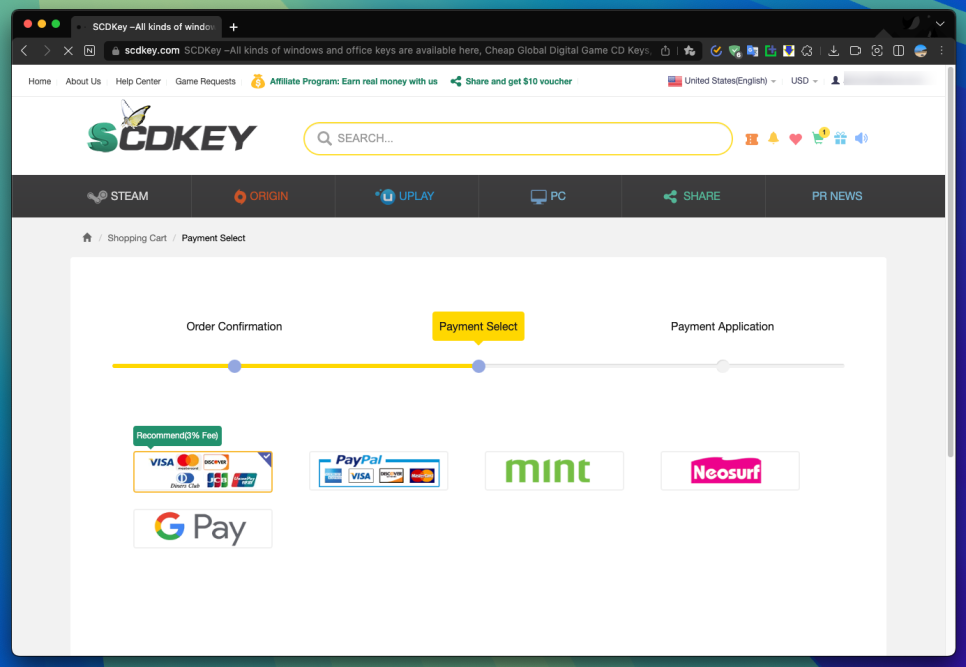The height and width of the screenshot is (667, 966).
Task: Open browser downloads icon
Action: click(x=834, y=51)
